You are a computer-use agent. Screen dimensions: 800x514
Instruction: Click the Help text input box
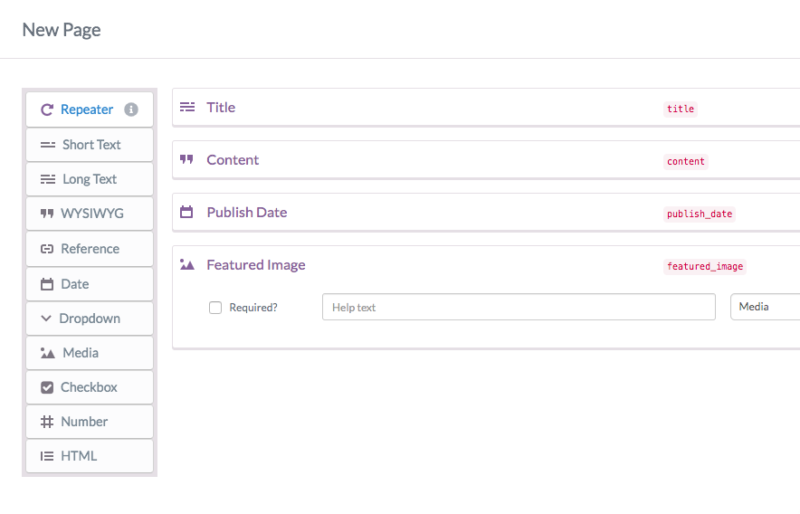tap(518, 307)
